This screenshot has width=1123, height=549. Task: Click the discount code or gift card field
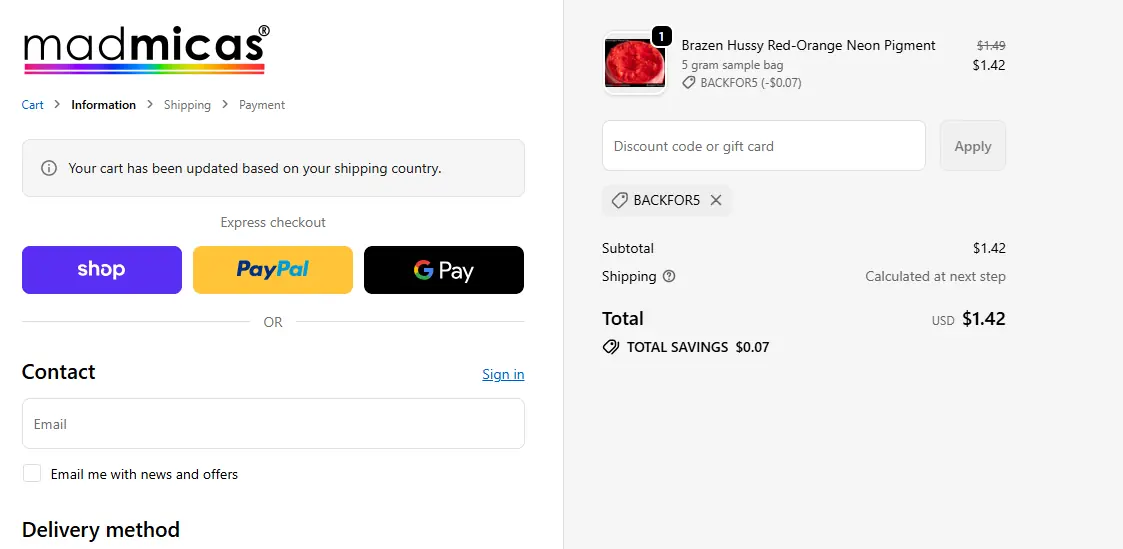tap(763, 146)
